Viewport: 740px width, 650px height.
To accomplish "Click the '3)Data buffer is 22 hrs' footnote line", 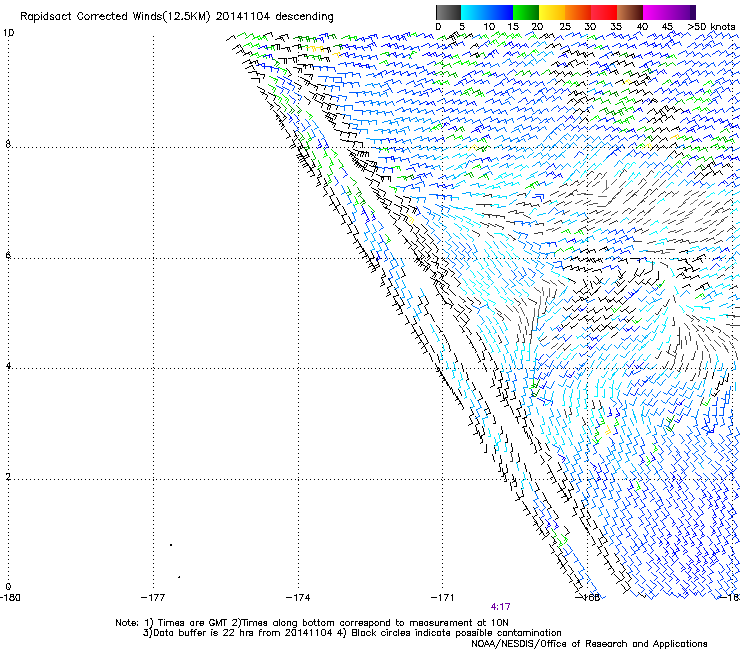I will tap(352, 633).
